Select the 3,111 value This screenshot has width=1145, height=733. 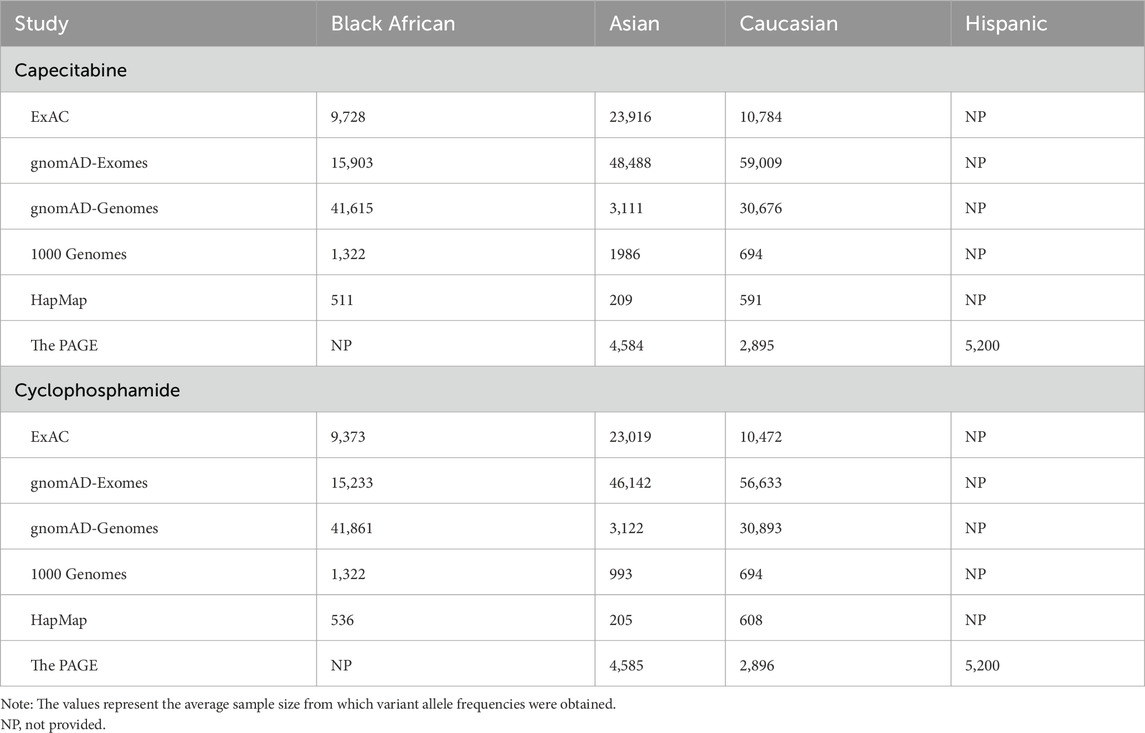pos(627,208)
